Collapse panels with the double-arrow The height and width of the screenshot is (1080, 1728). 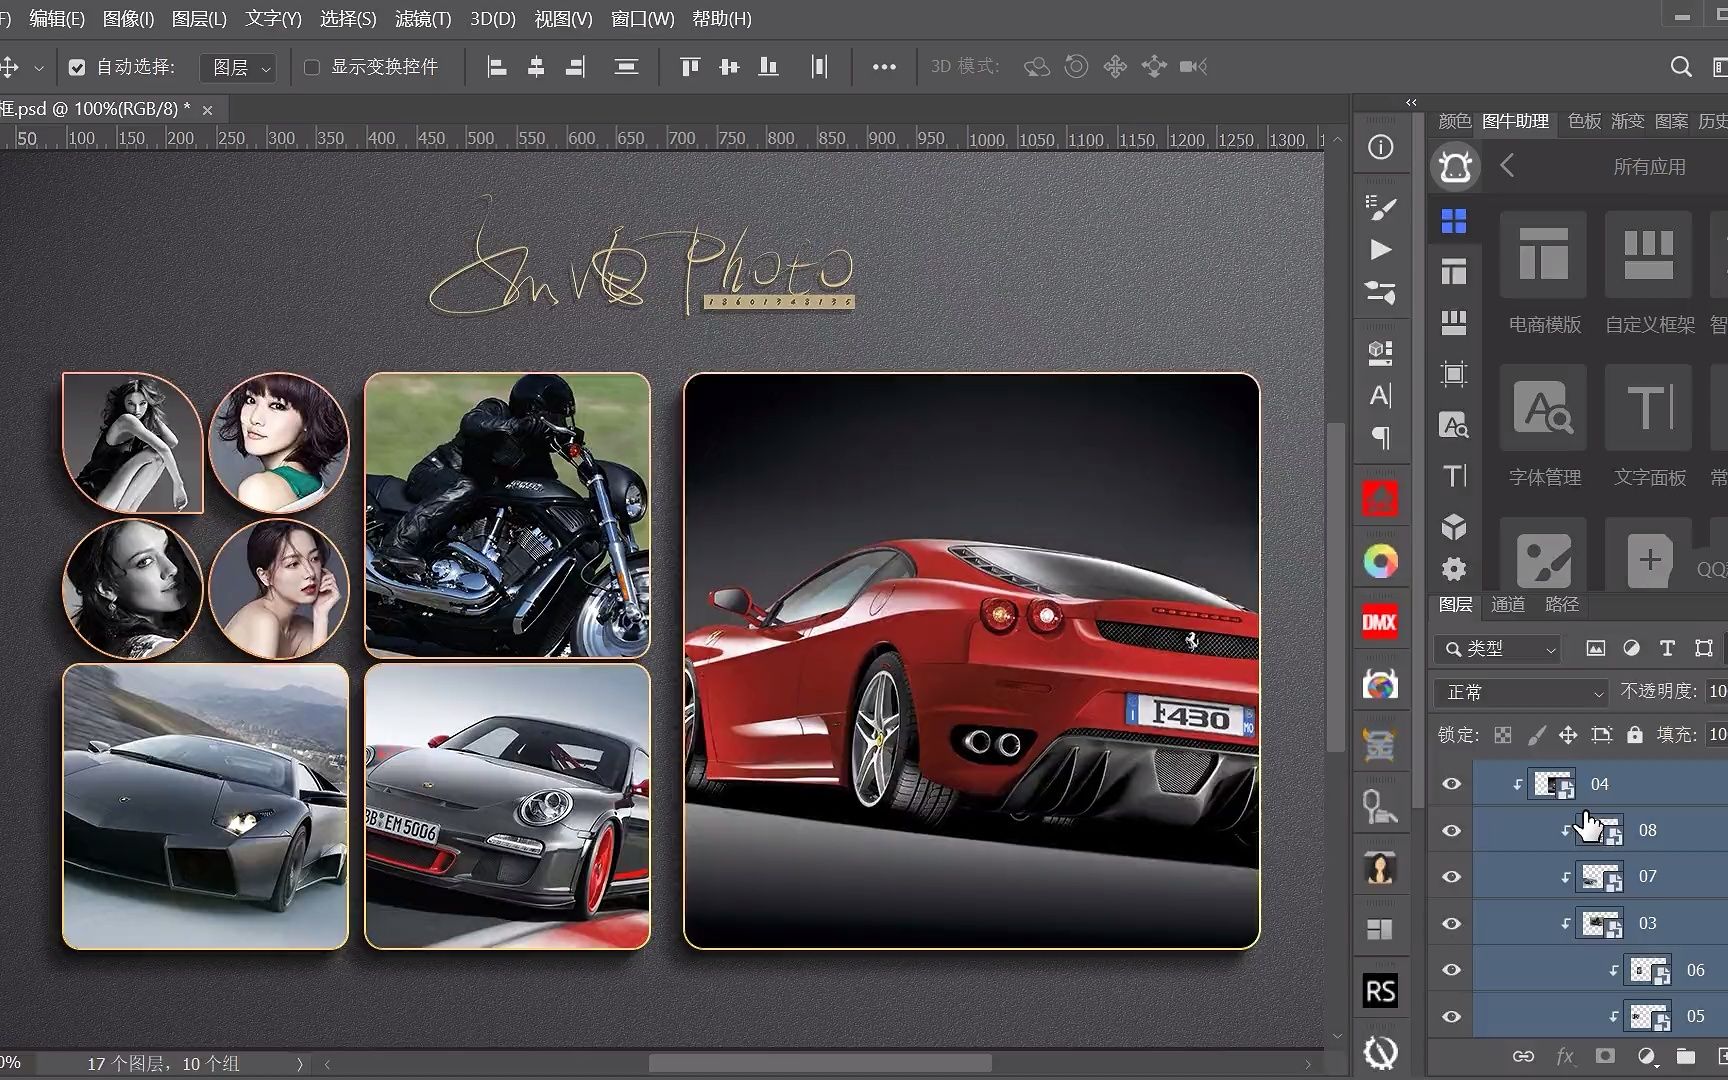coord(1411,102)
